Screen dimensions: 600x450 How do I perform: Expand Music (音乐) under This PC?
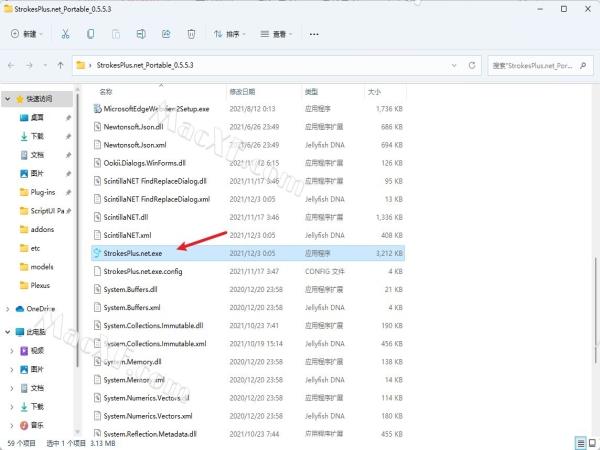click(12, 425)
